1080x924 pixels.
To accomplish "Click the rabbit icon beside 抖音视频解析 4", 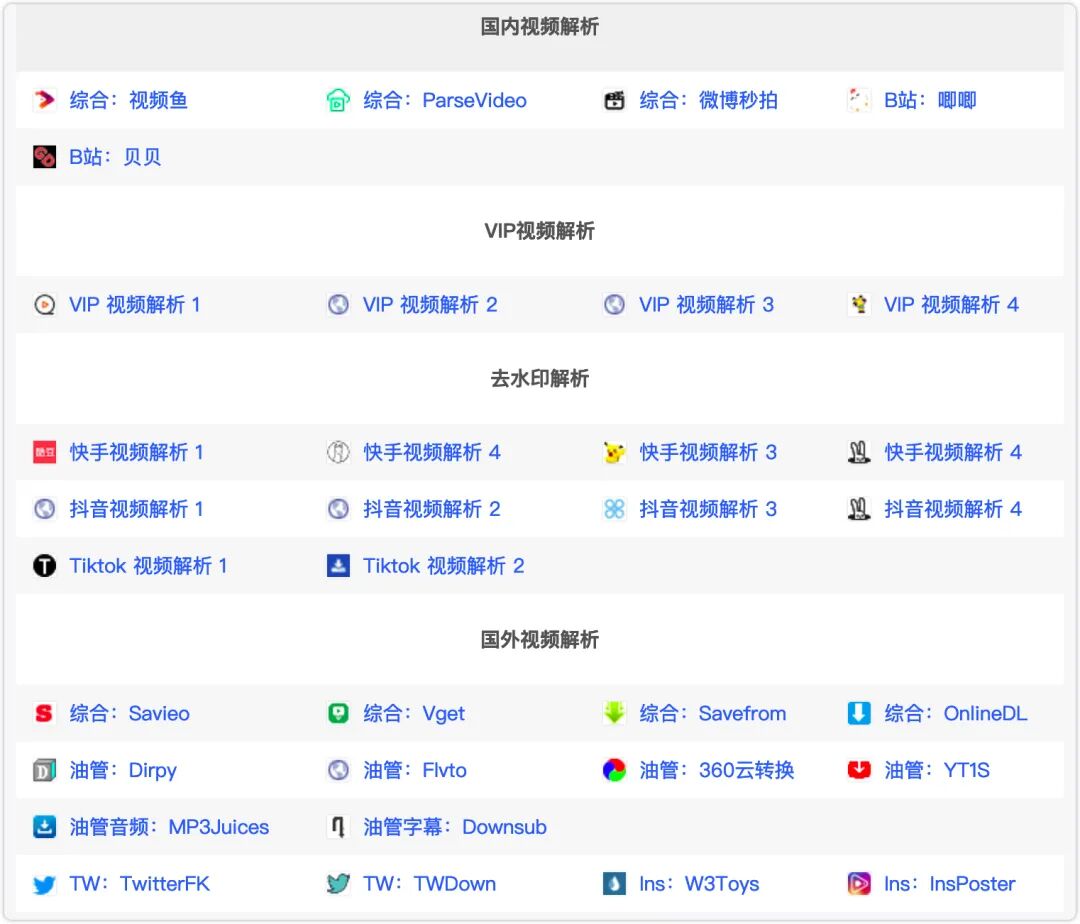I will (x=859, y=509).
